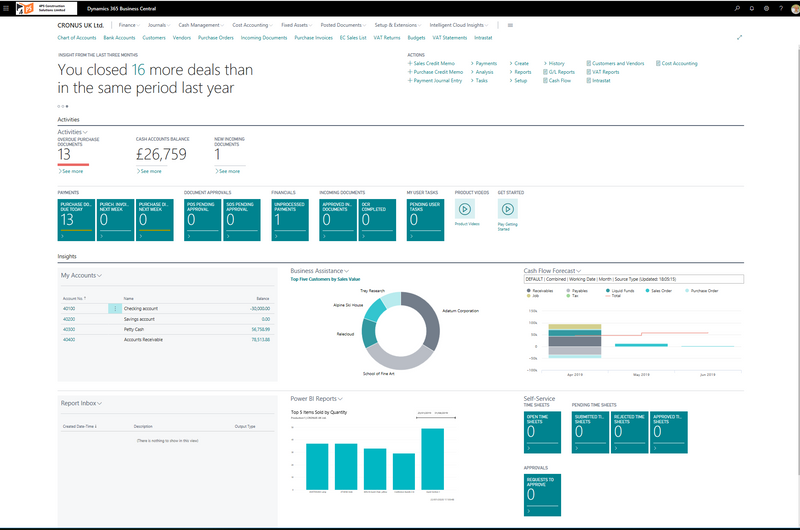This screenshot has width=800, height=530.
Task: Open the notifications bell icon
Action: point(752,8)
